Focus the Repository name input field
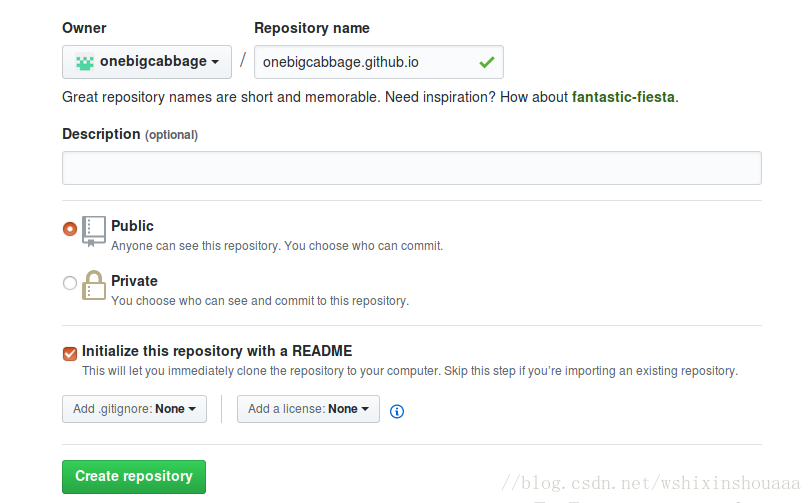 pos(379,62)
